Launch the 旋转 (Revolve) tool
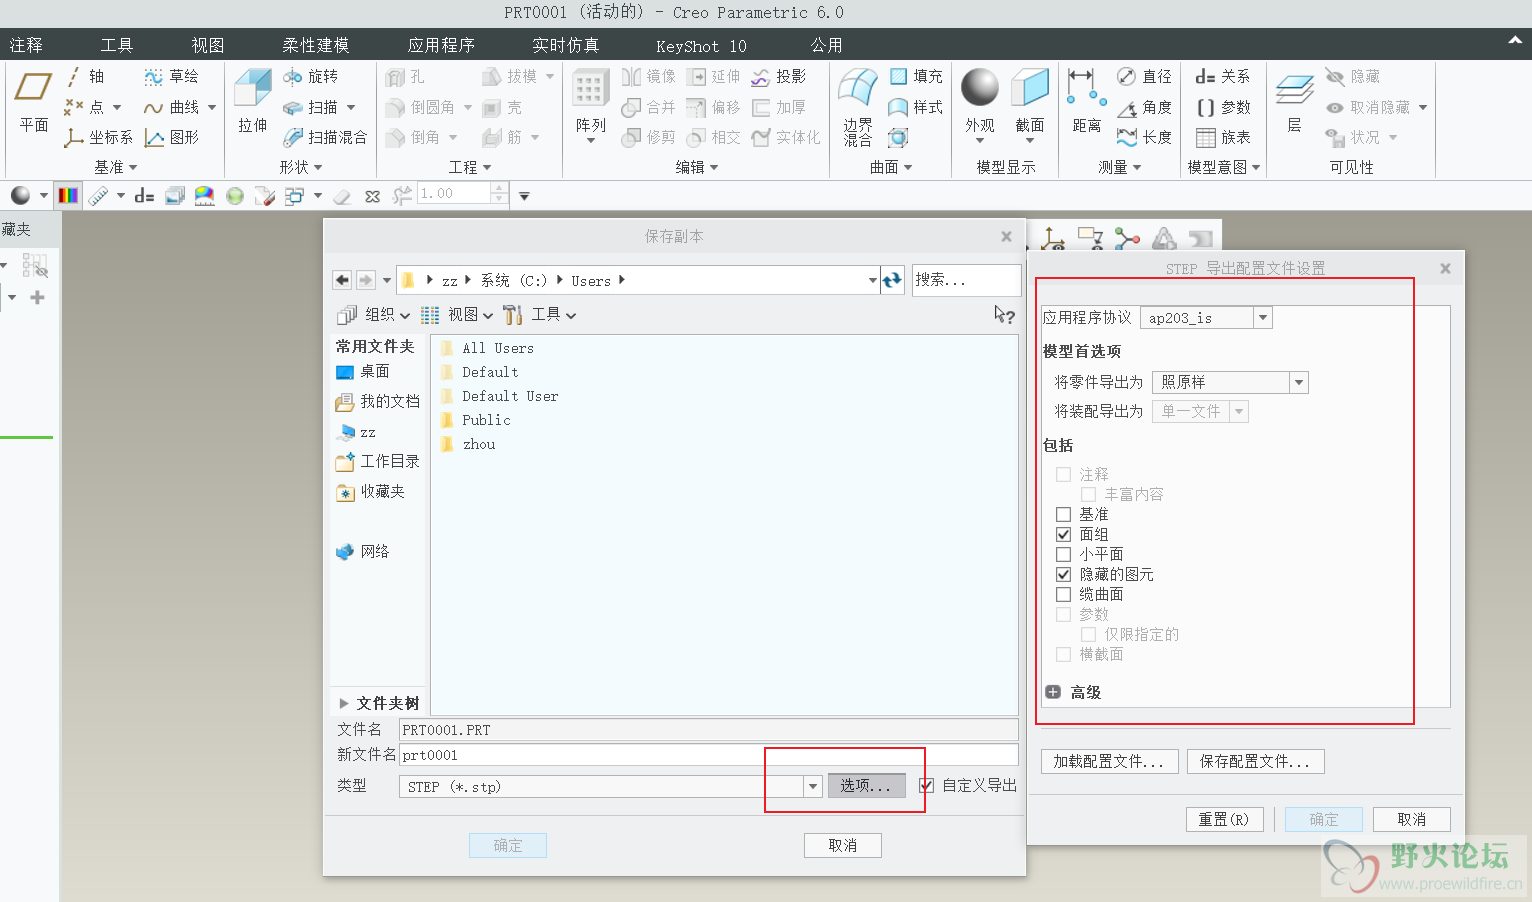Screen dimensions: 1532x902 [x=311, y=76]
